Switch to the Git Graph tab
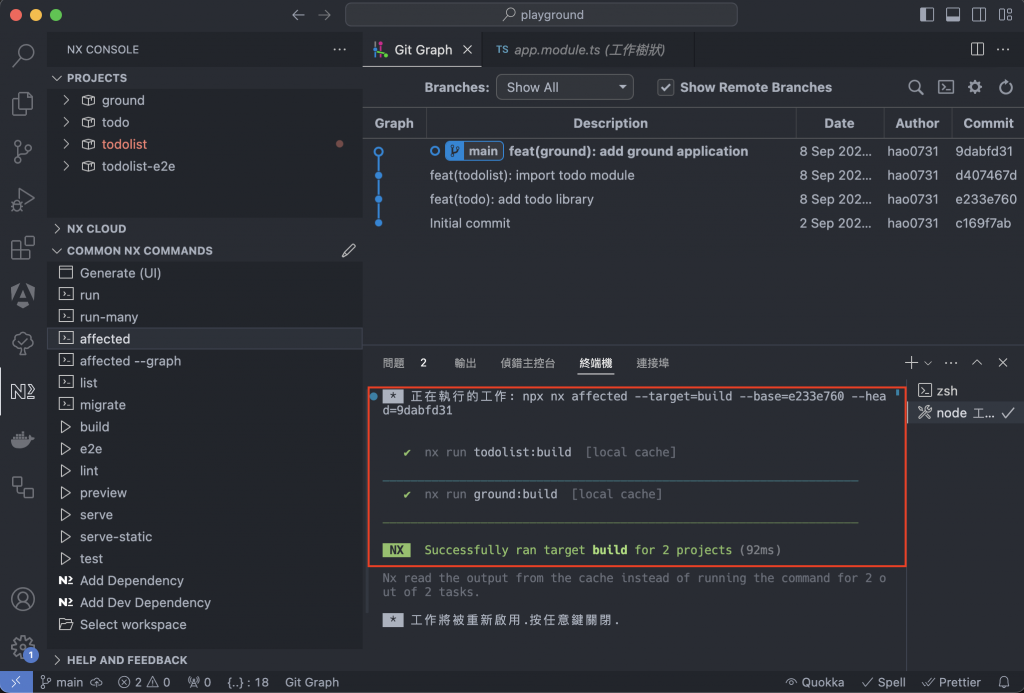1024x693 pixels. coord(423,50)
